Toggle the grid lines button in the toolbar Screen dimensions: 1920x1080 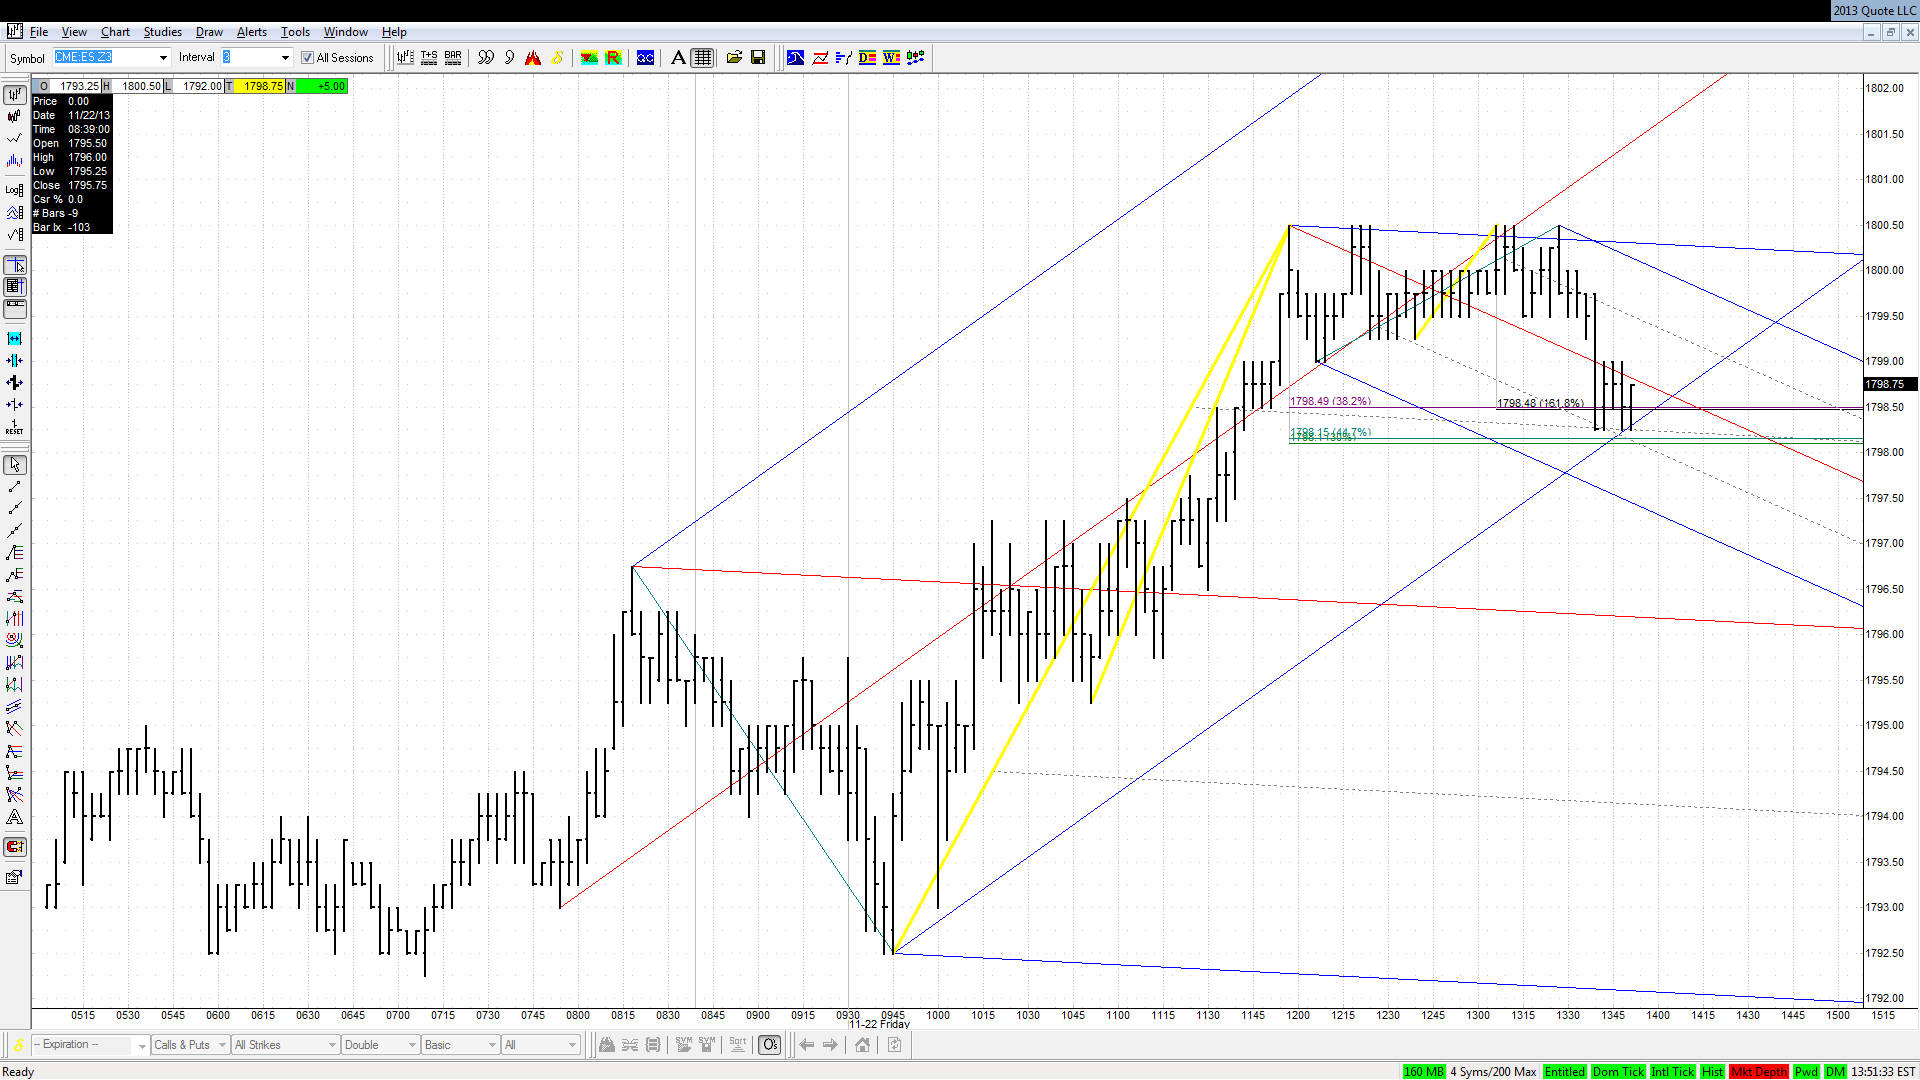(703, 58)
